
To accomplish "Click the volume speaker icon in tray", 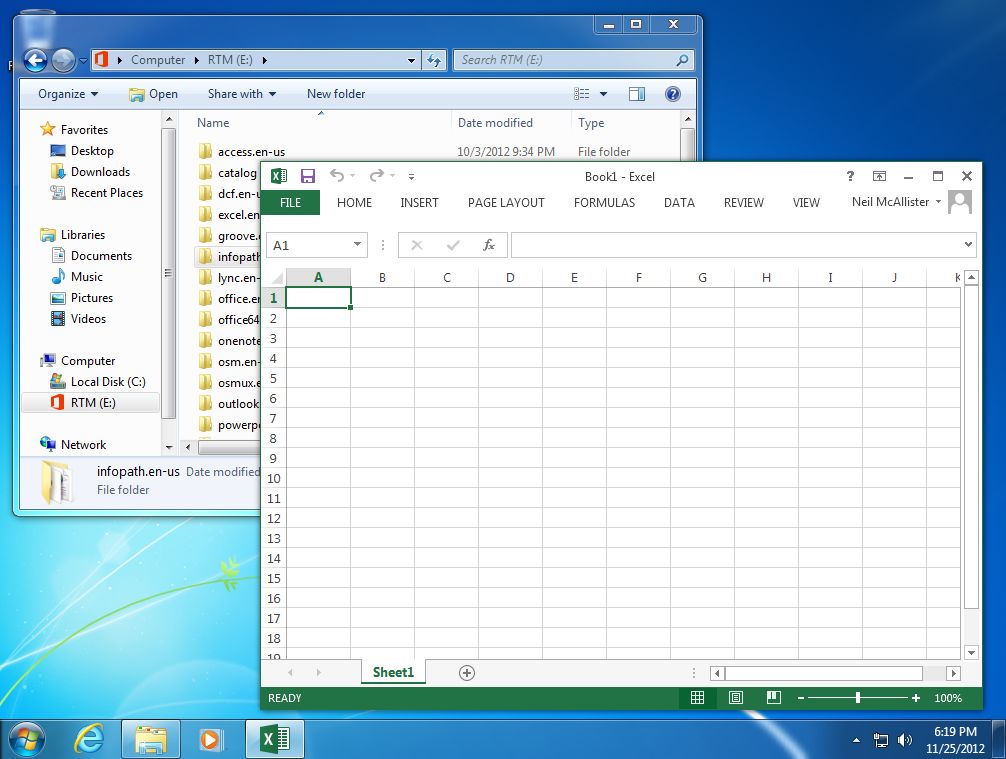I will [x=905, y=740].
